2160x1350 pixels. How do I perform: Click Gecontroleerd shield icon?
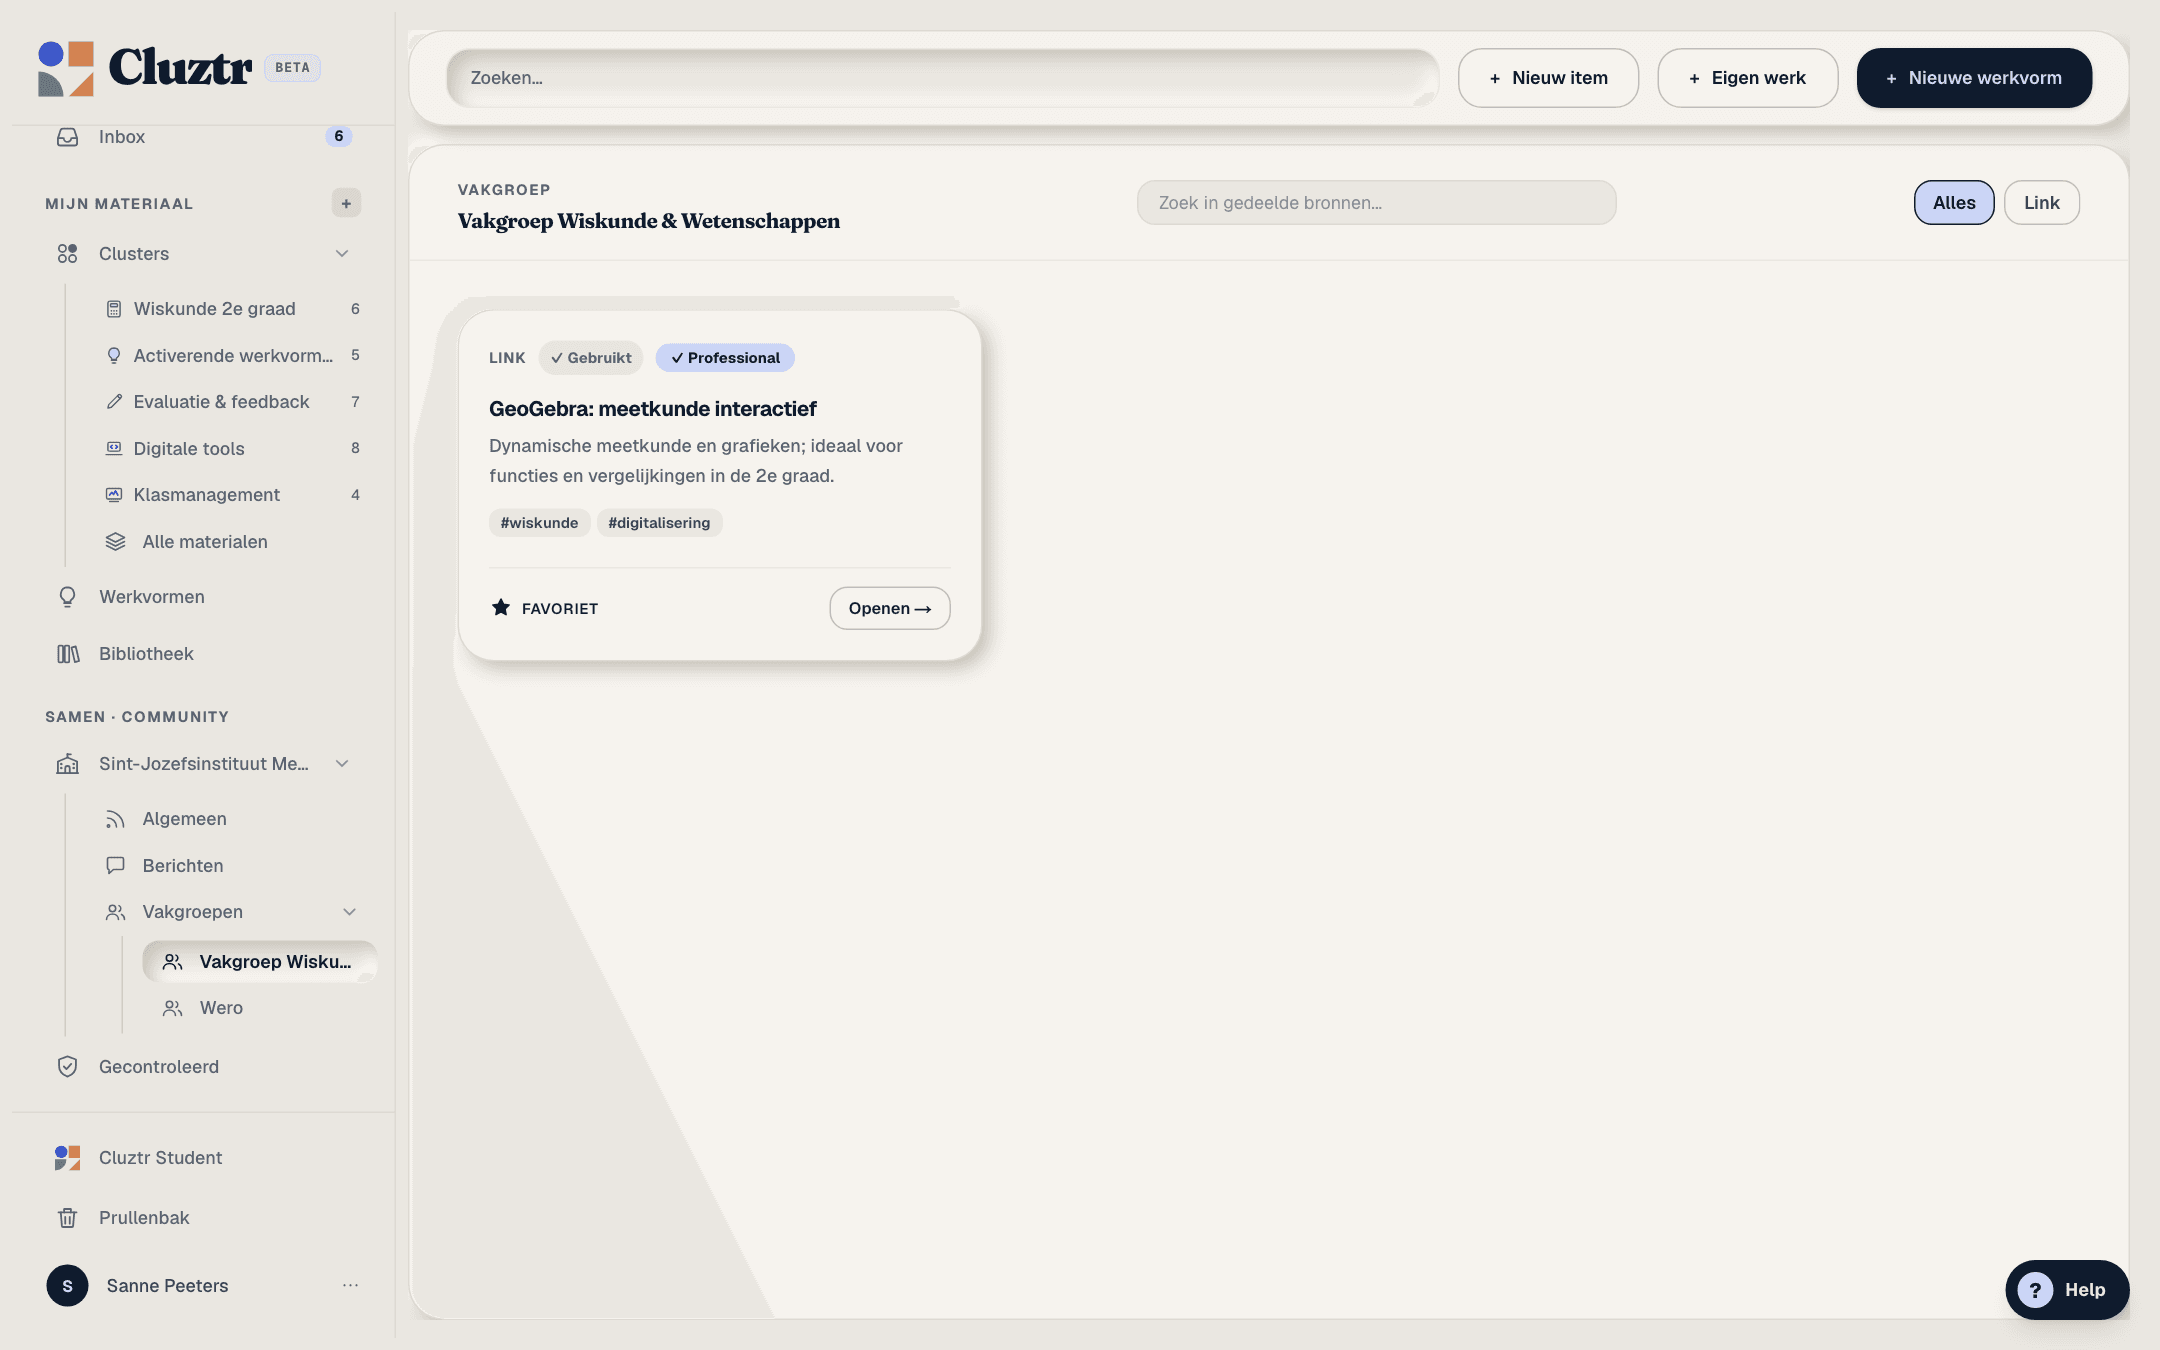coord(67,1067)
